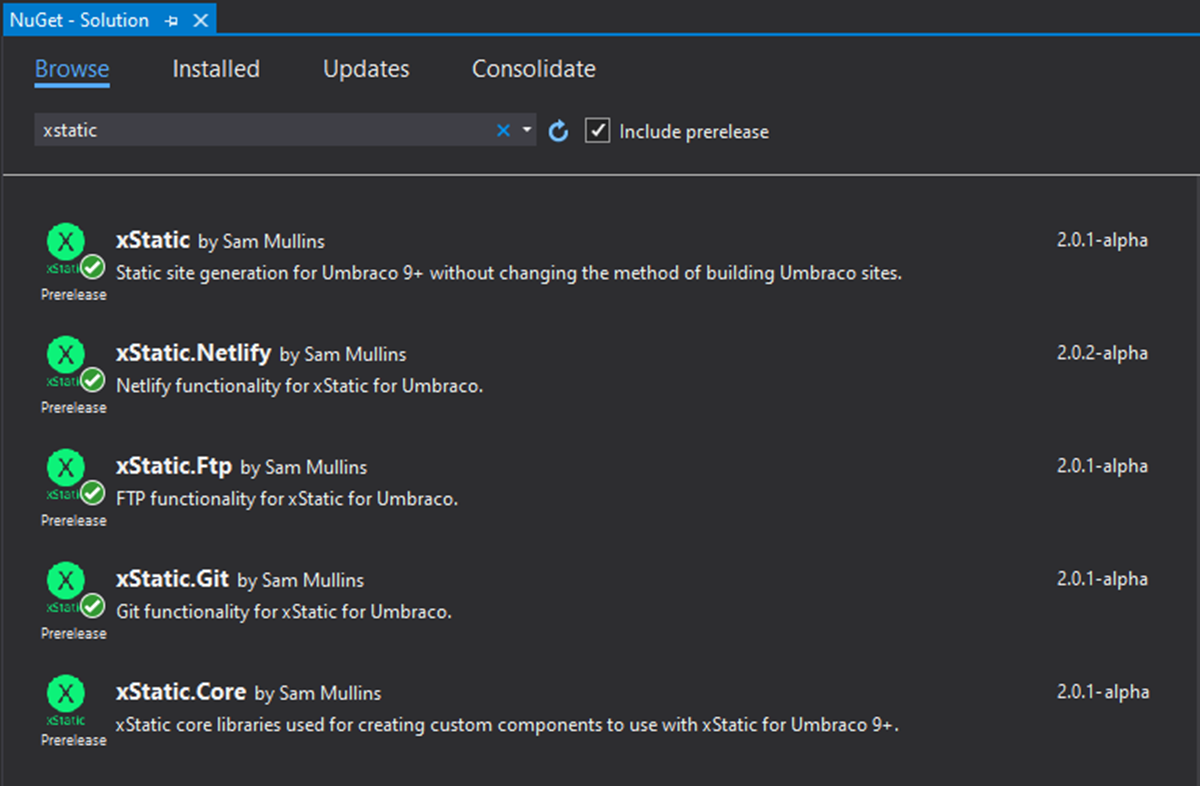The height and width of the screenshot is (786, 1200).
Task: Expand the search box dropdown arrow
Action: [x=526, y=130]
